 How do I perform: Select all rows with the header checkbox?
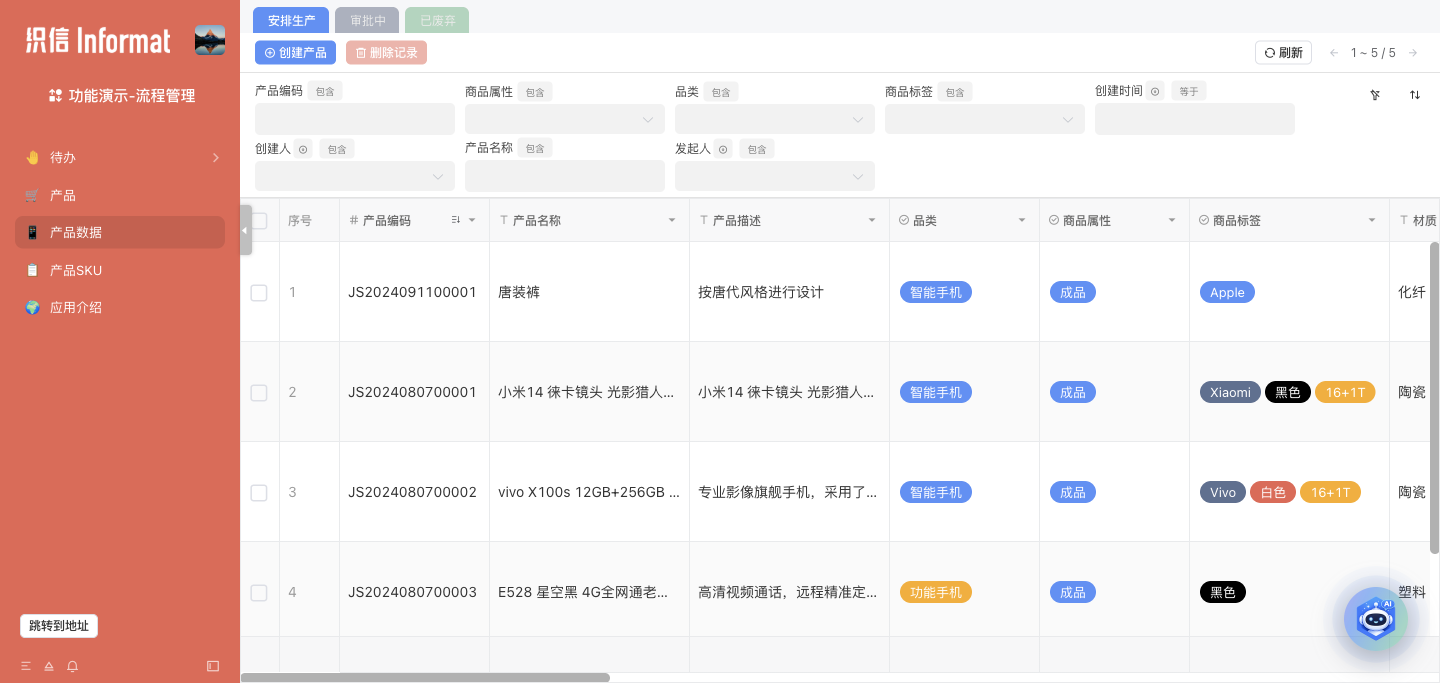point(259,221)
